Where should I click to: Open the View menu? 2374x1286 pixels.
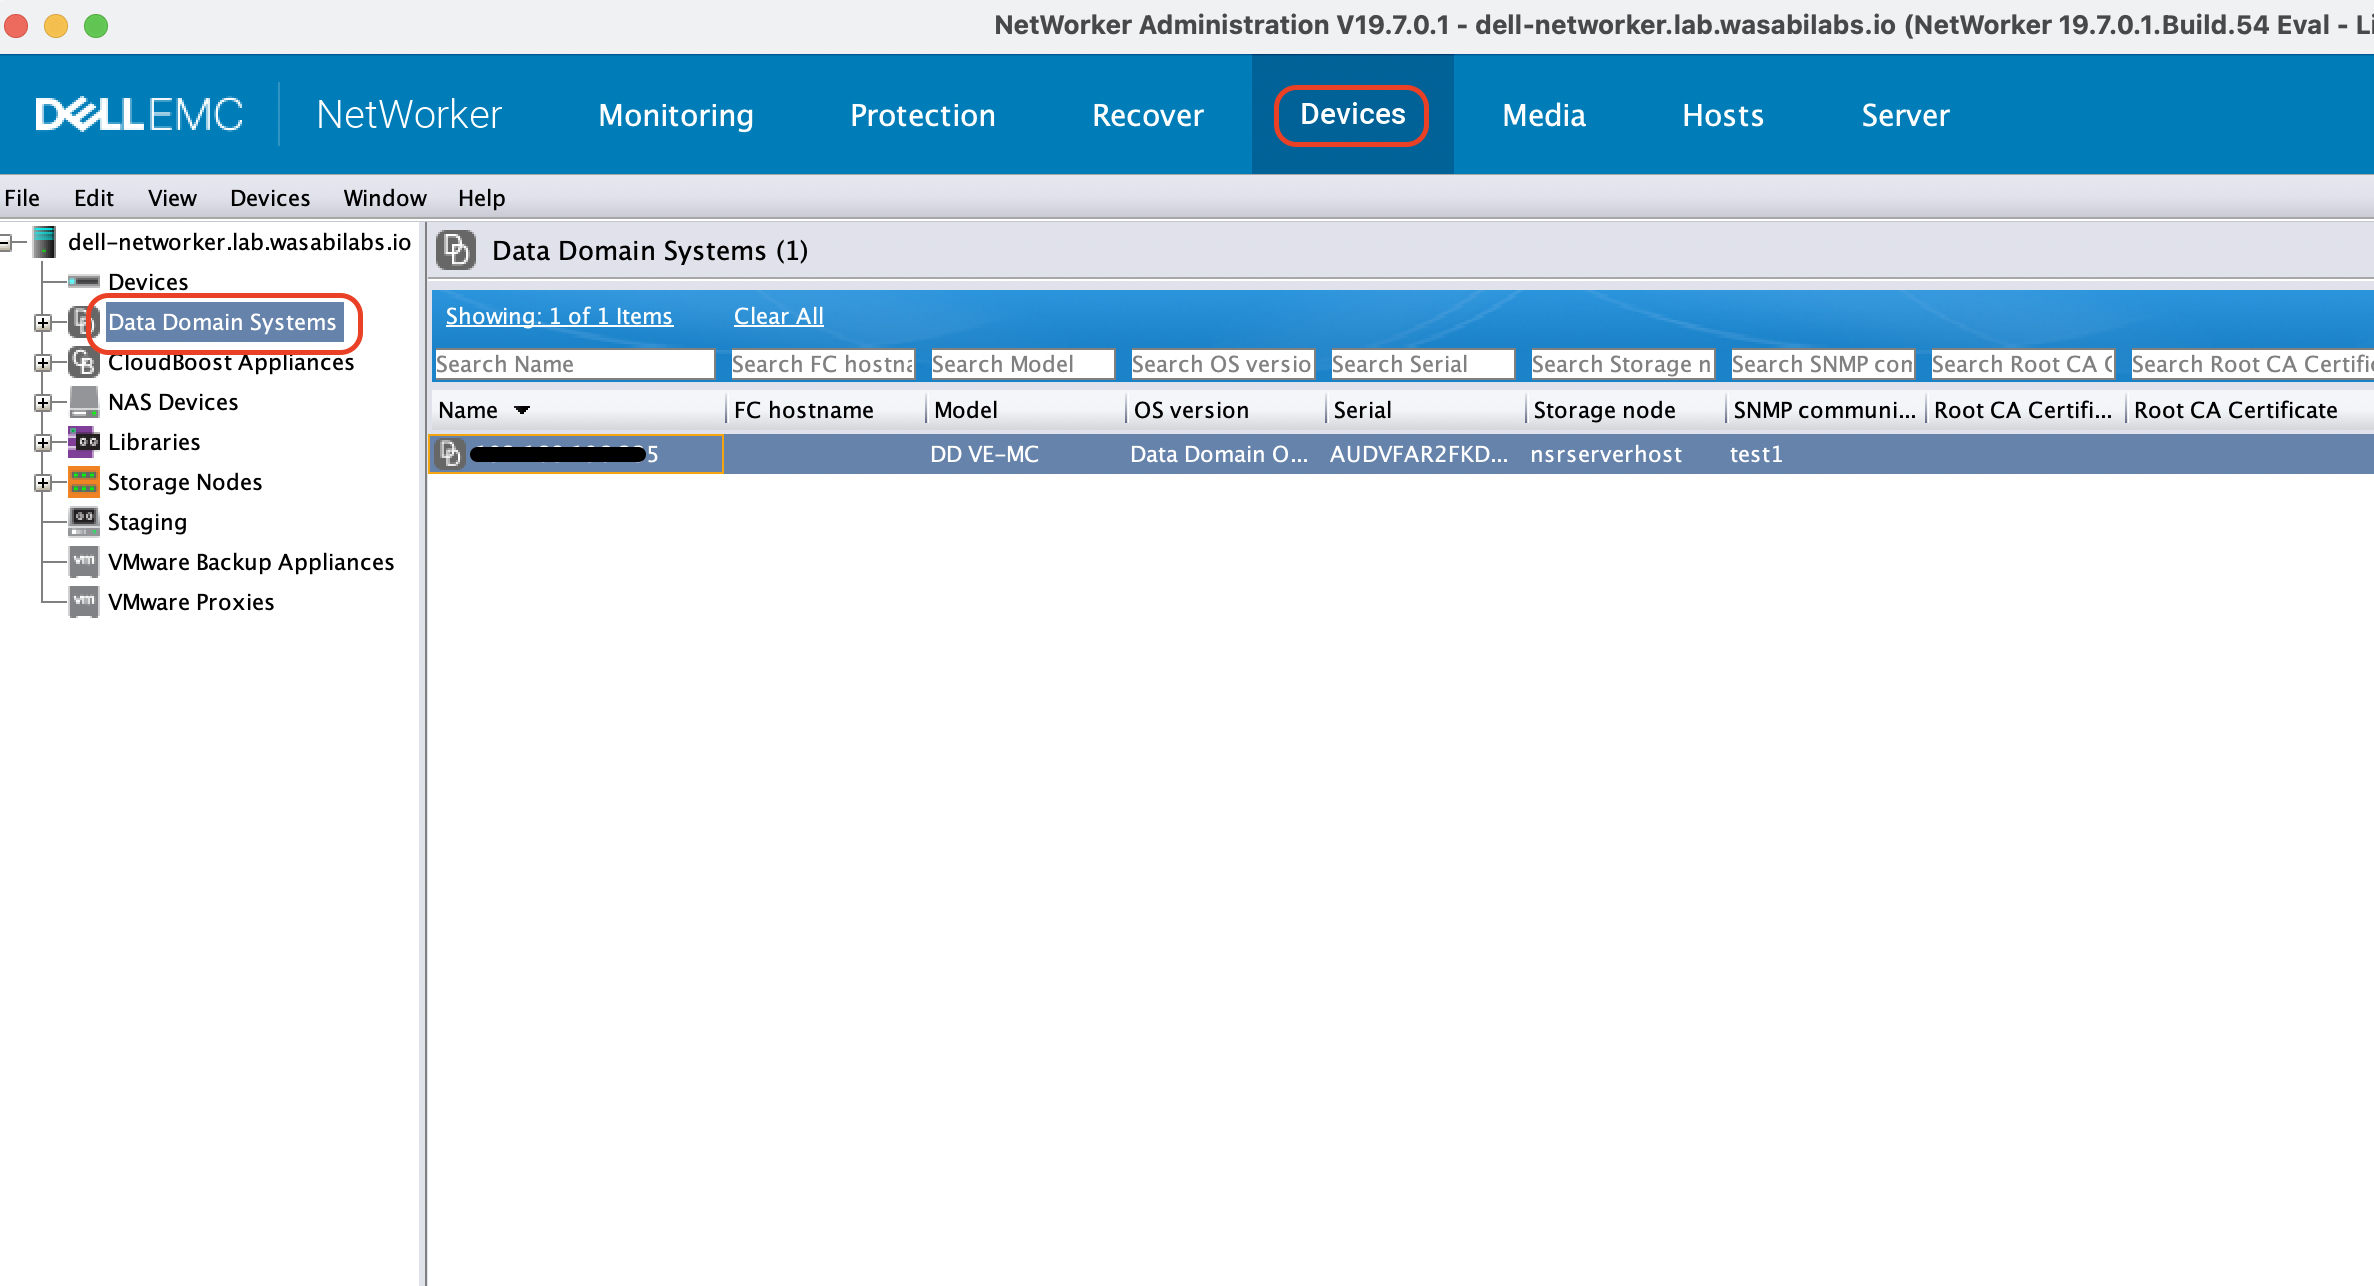[172, 198]
